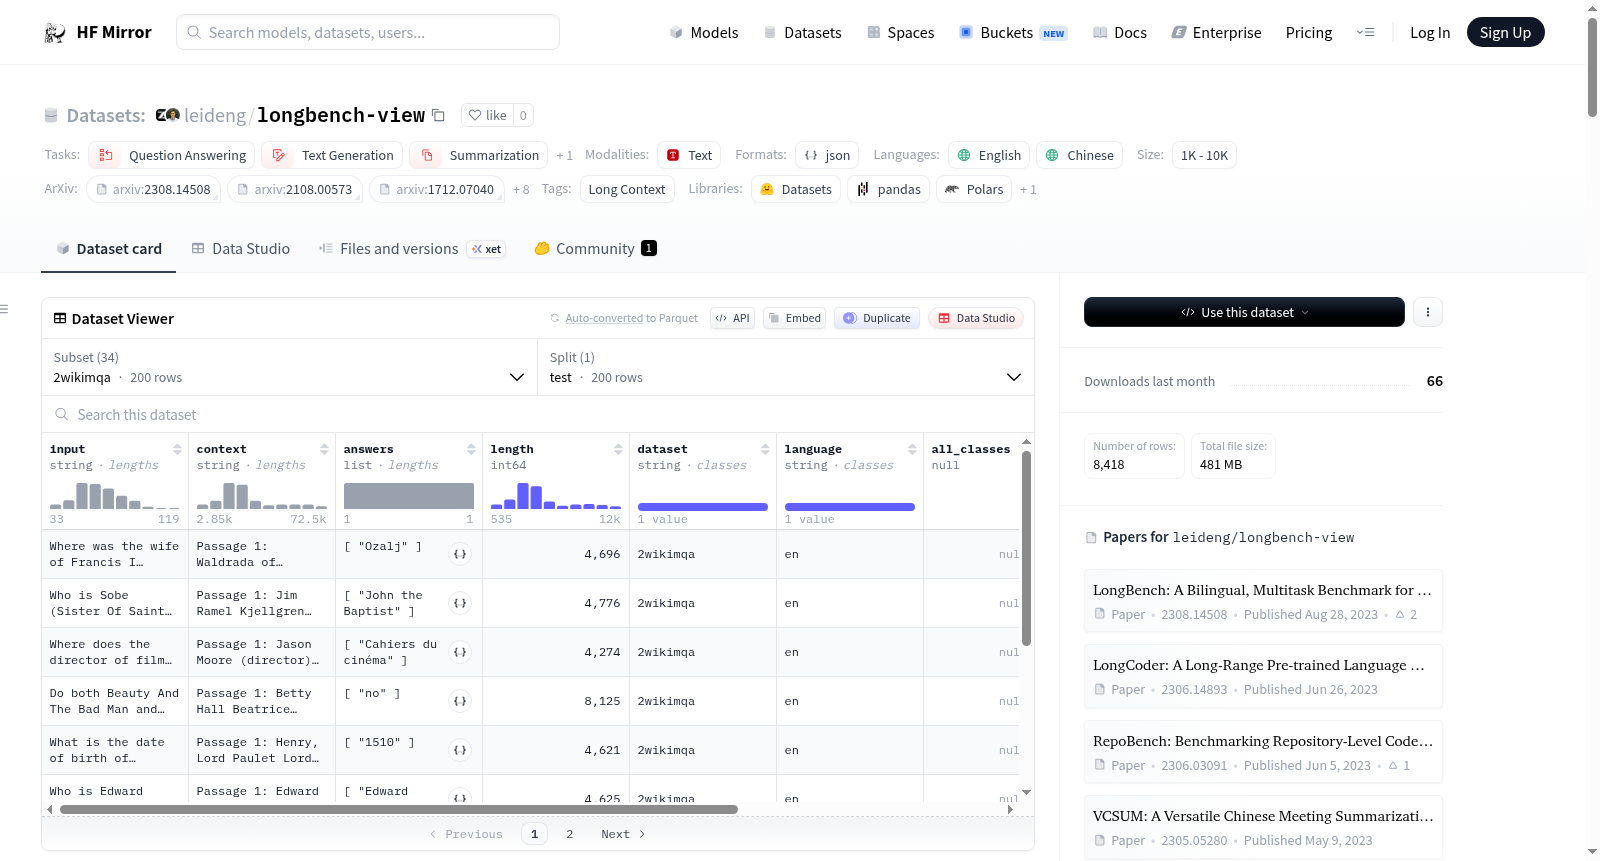Click the Log In link

click(1430, 33)
